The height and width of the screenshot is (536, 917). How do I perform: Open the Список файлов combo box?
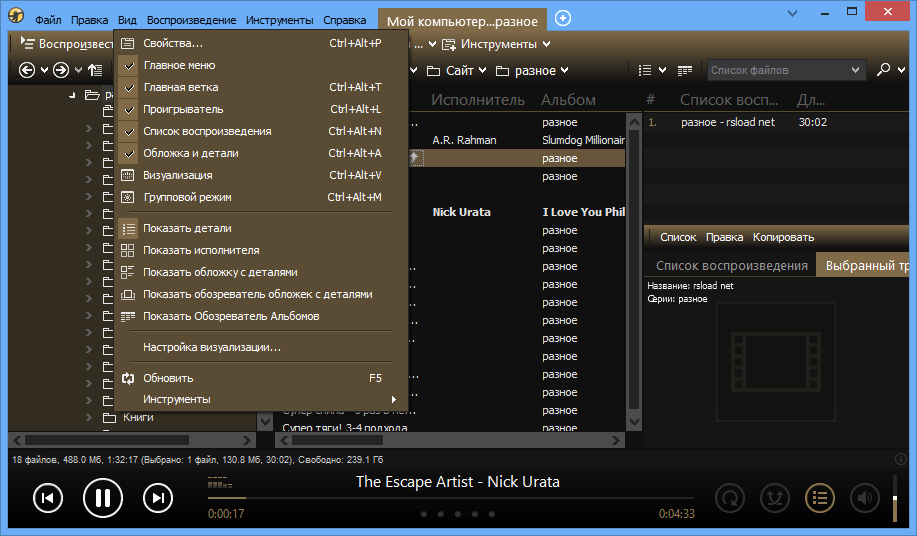(786, 70)
